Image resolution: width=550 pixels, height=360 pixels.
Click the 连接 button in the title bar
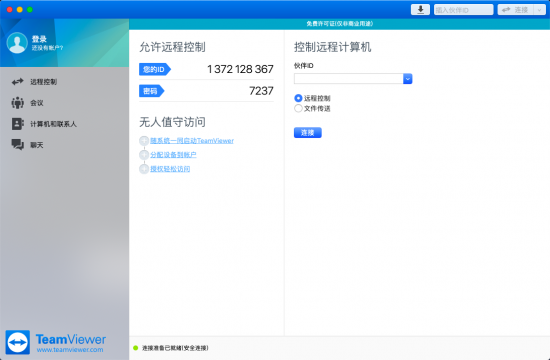tap(516, 10)
